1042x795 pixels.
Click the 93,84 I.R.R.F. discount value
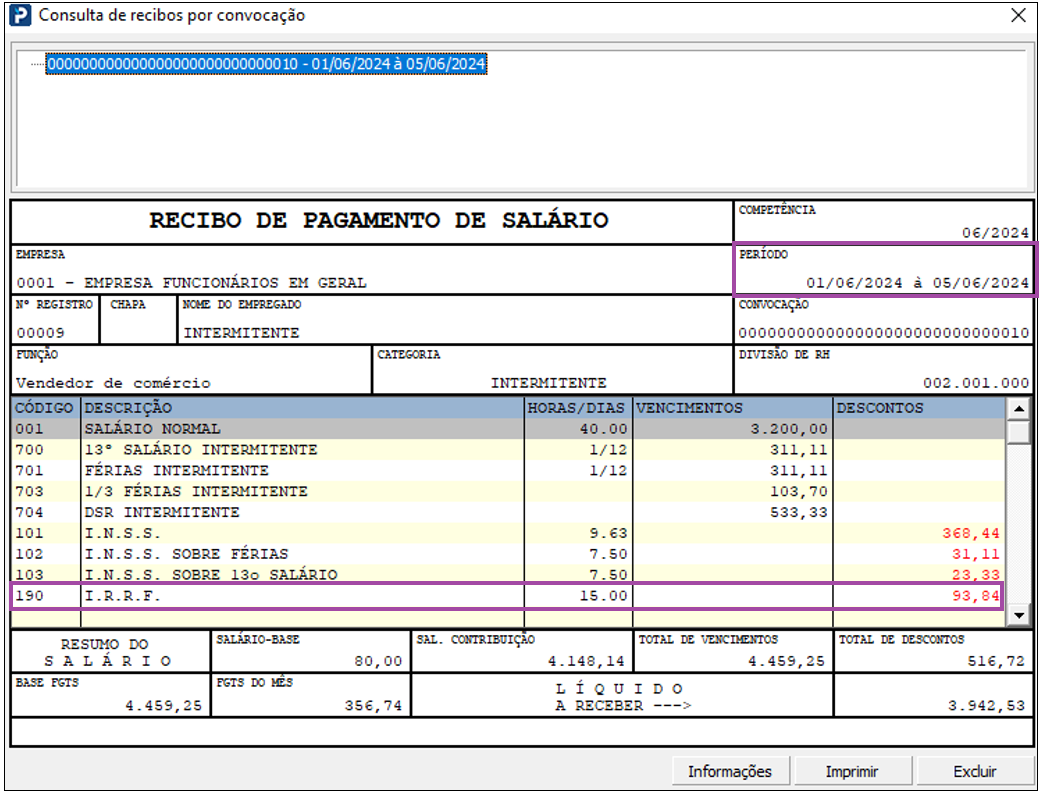976,596
